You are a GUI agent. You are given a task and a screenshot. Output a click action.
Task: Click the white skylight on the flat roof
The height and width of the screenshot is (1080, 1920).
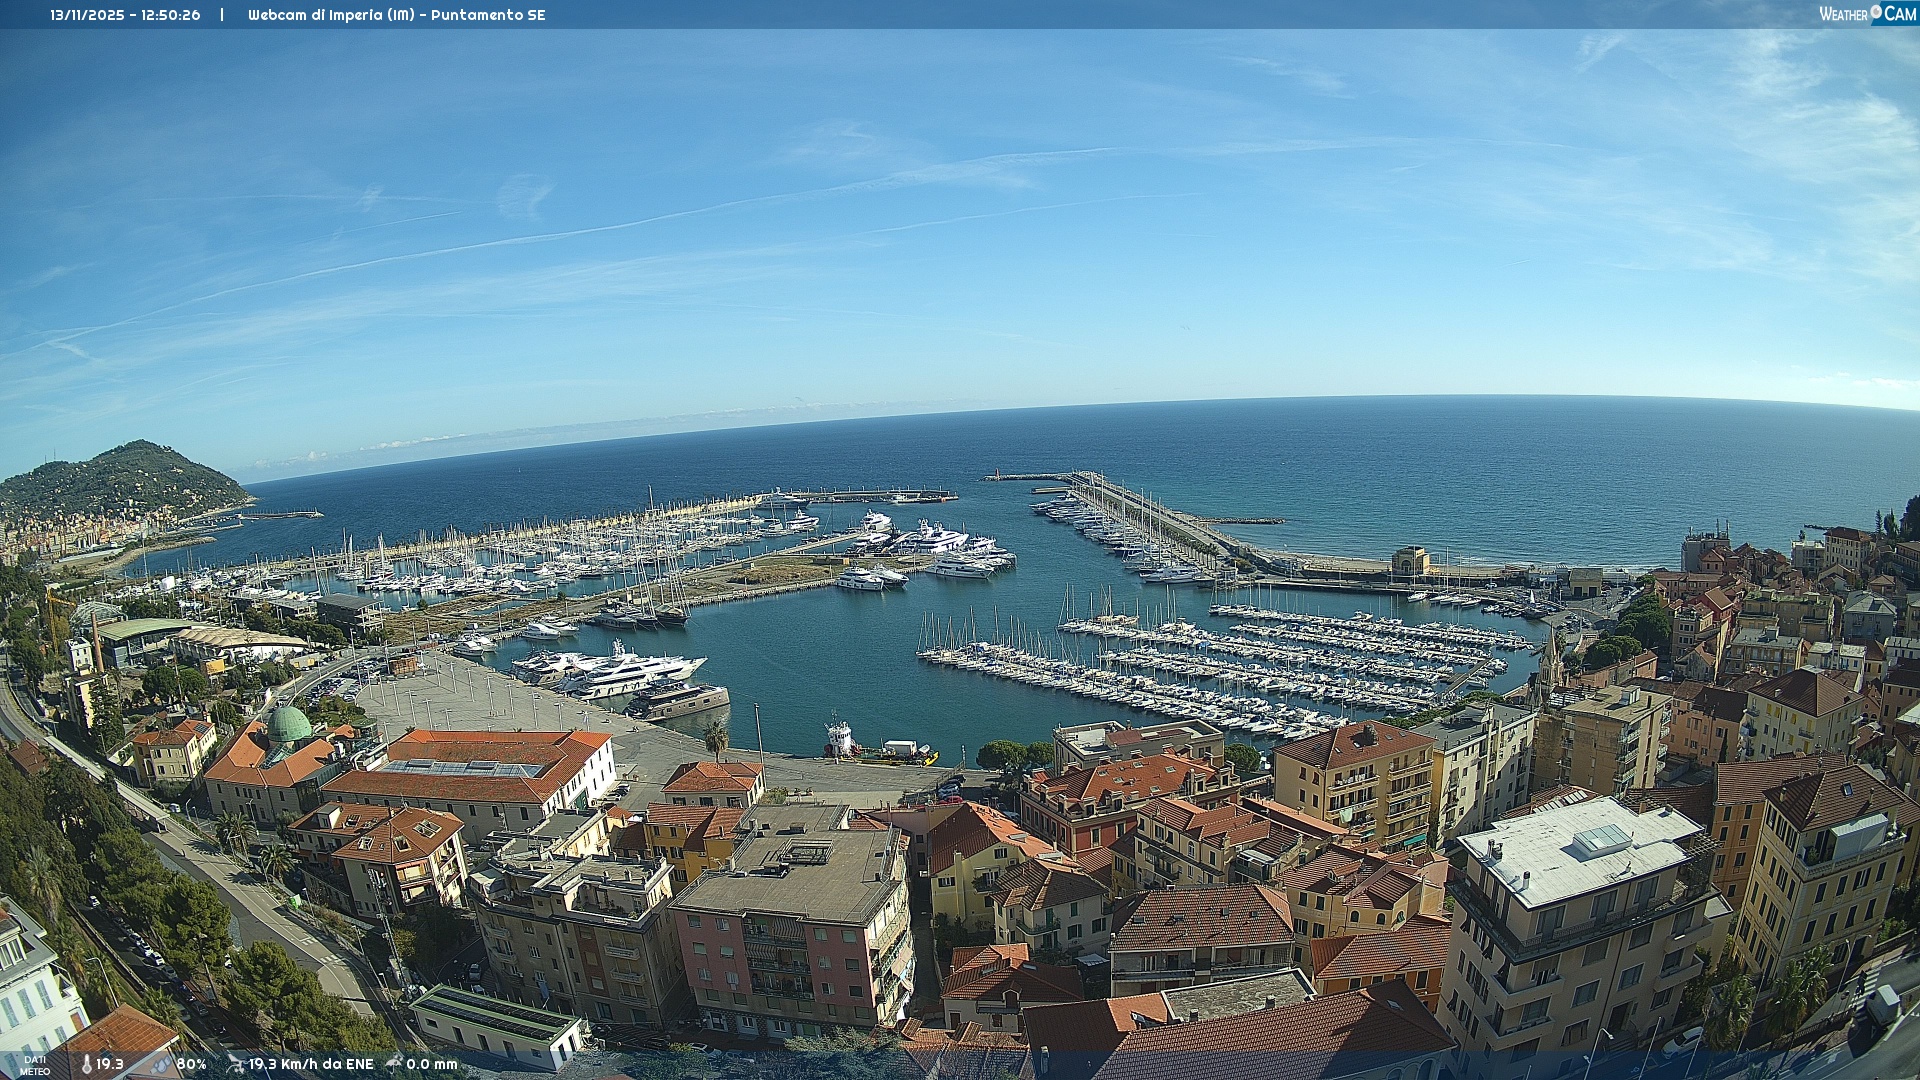tap(1602, 838)
